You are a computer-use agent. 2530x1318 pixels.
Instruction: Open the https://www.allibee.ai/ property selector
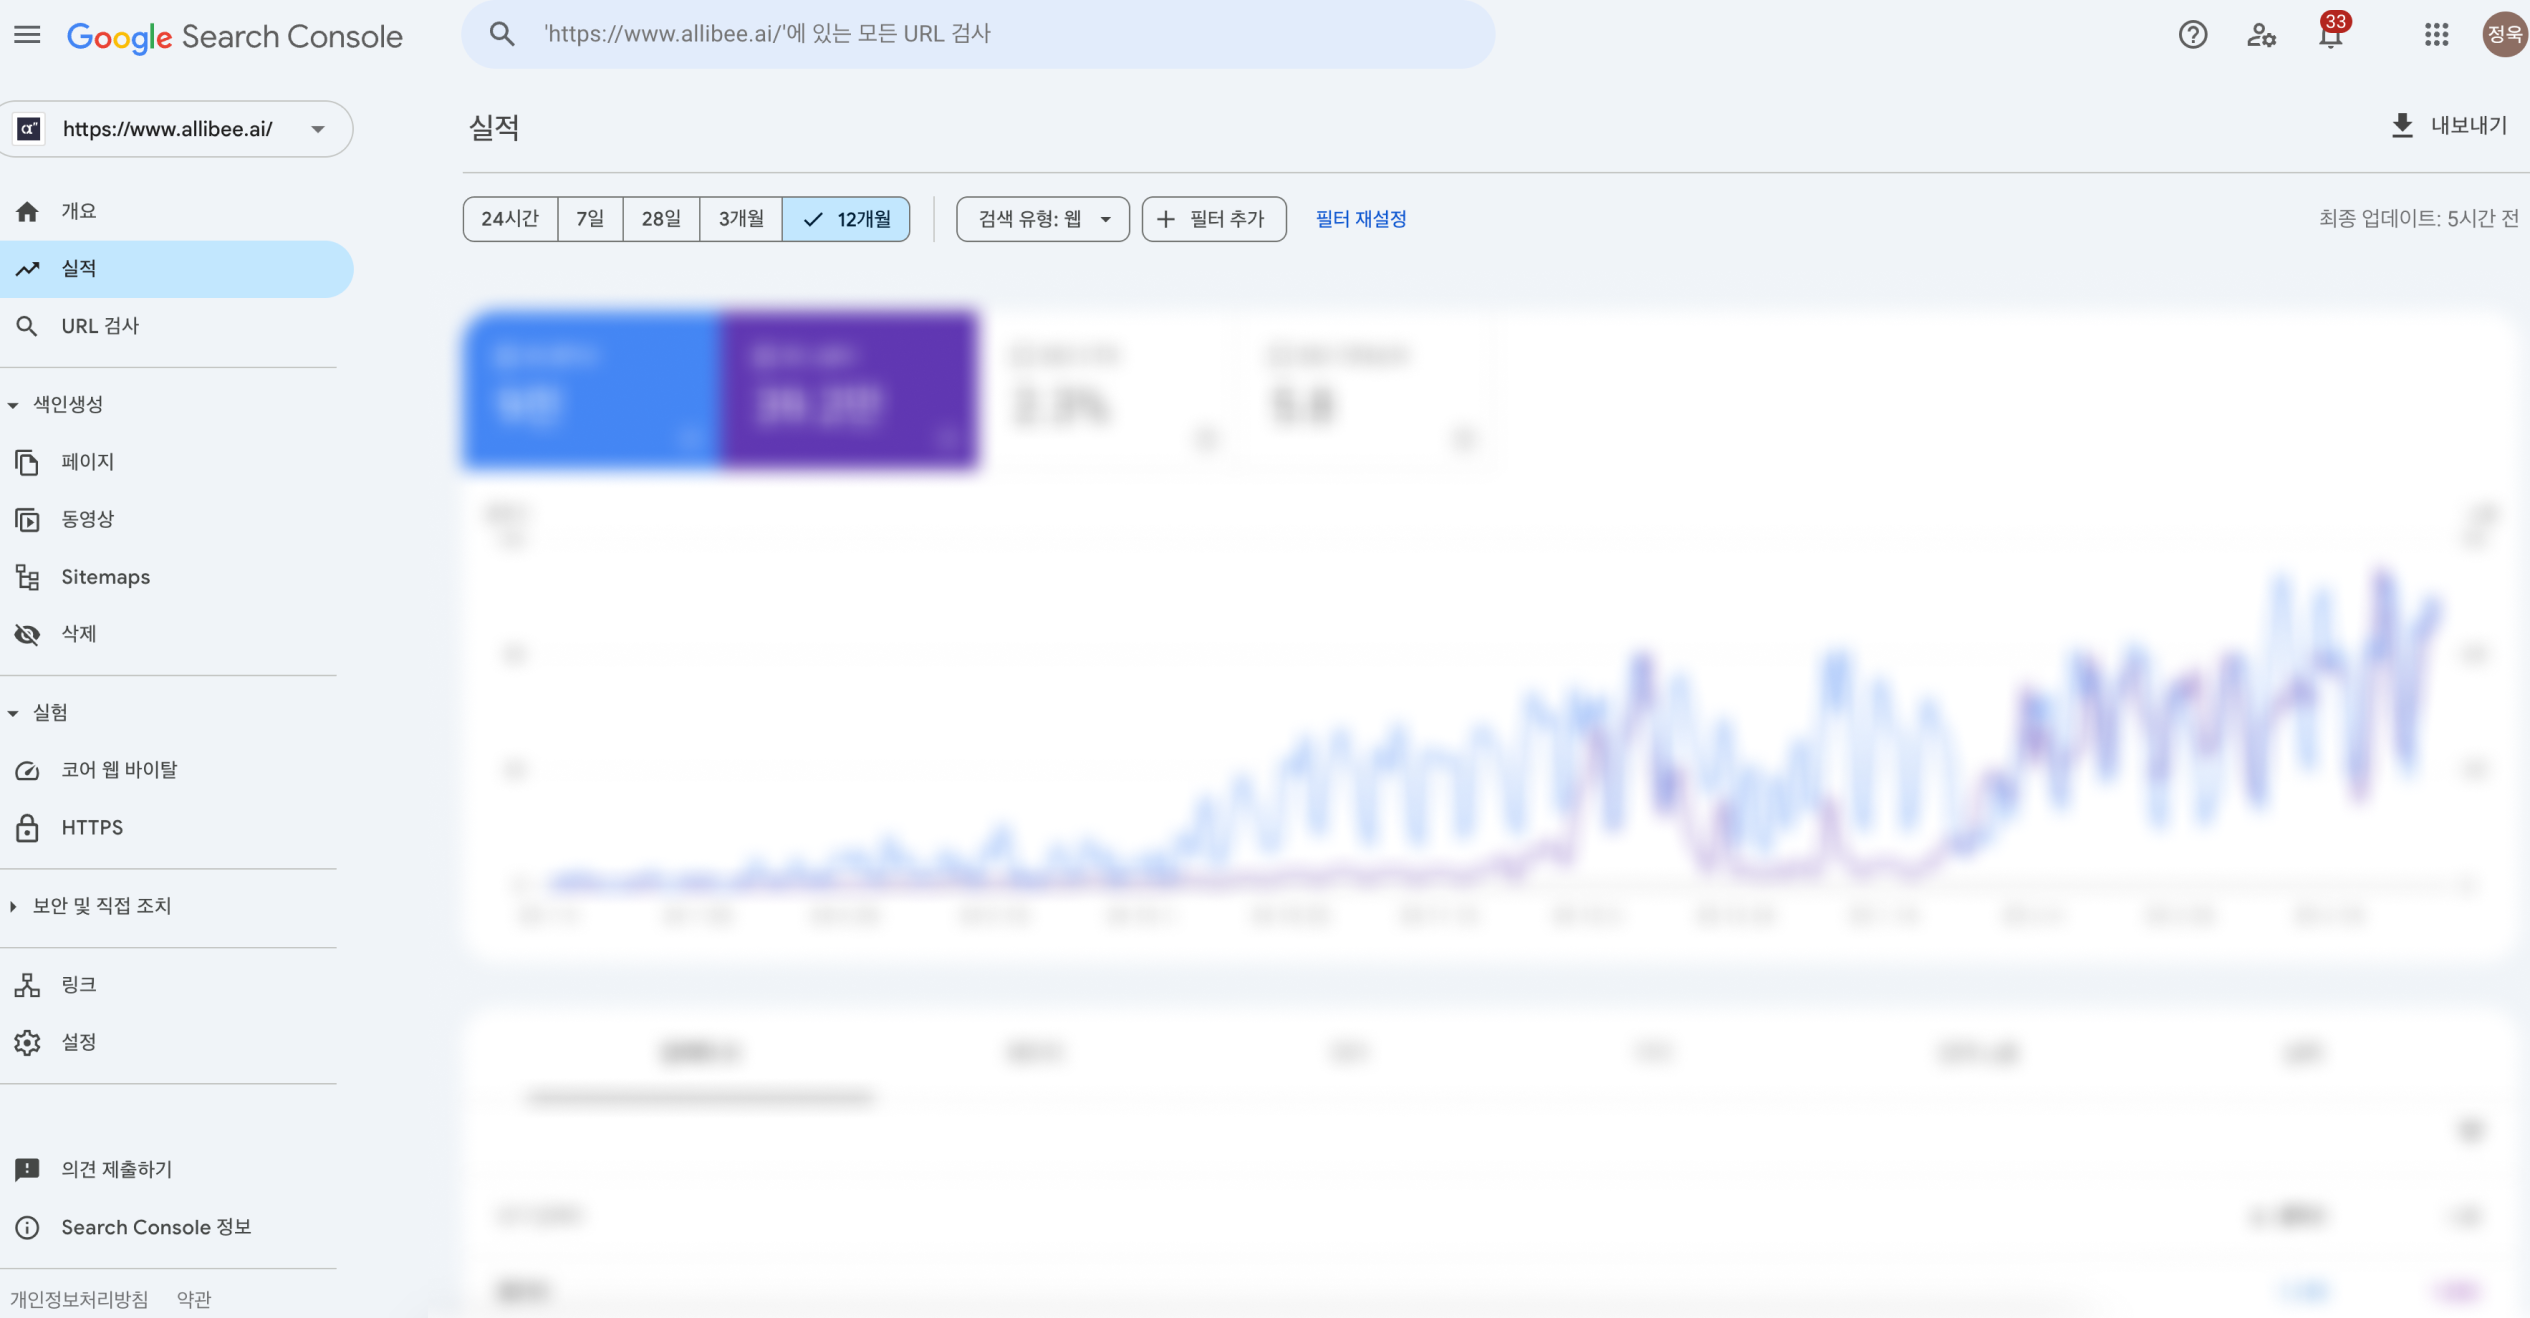(x=176, y=128)
